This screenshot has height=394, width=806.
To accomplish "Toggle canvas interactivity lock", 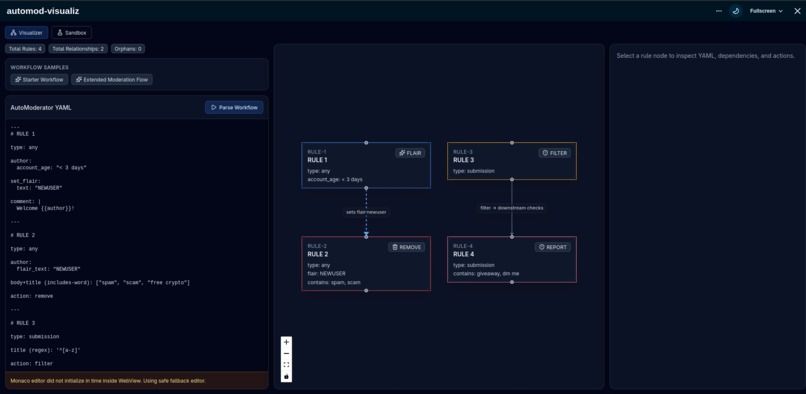I will point(286,376).
